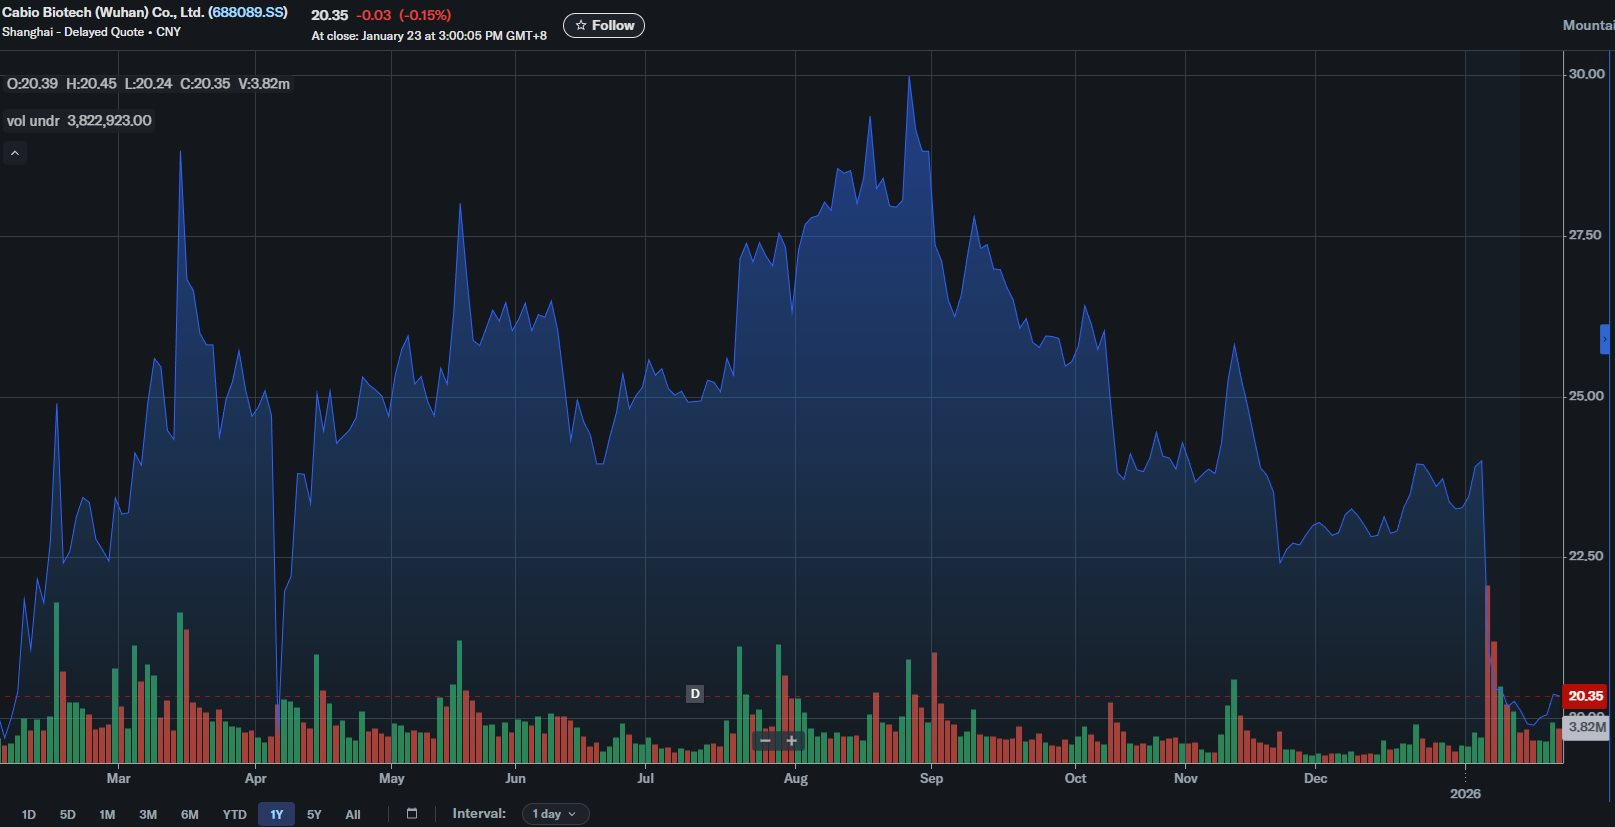
Task: Open the custom date range calendar
Action: click(411, 814)
